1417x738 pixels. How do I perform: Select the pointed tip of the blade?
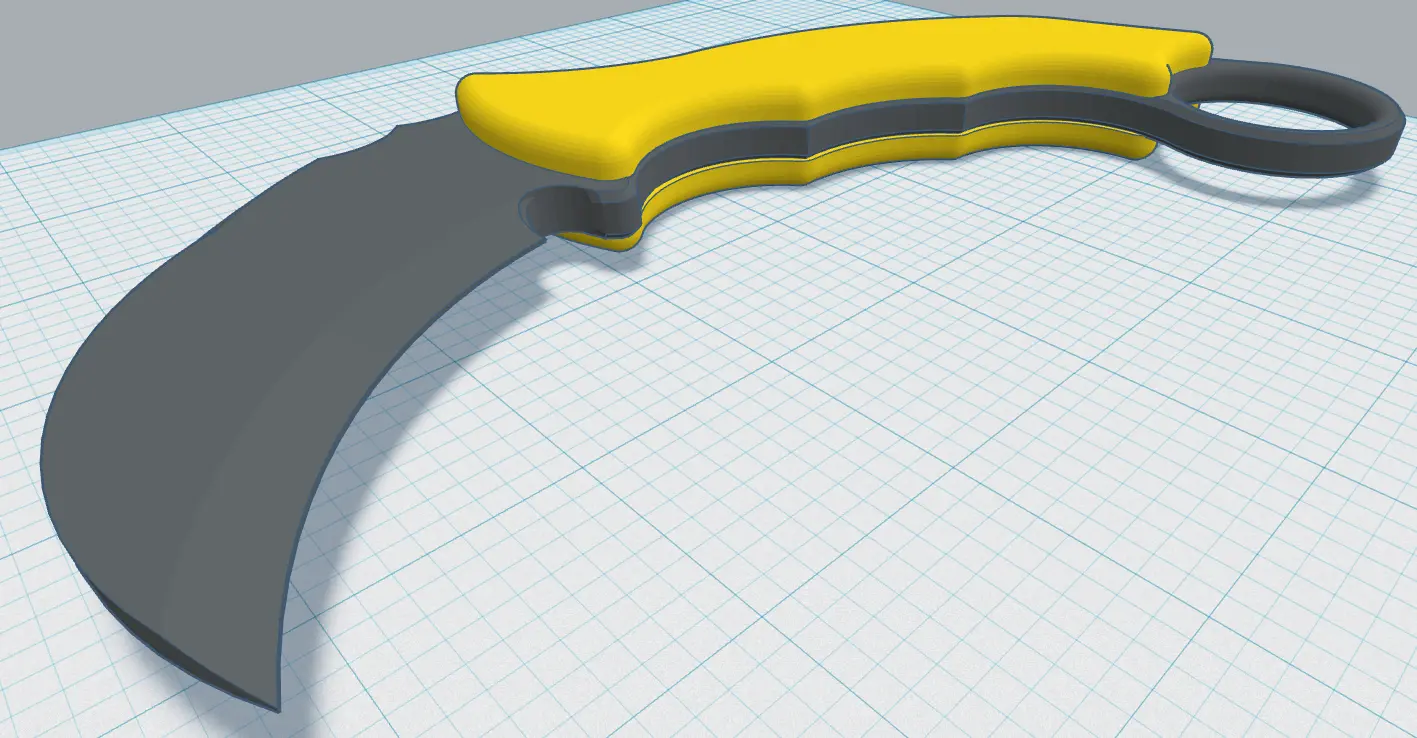click(268, 703)
